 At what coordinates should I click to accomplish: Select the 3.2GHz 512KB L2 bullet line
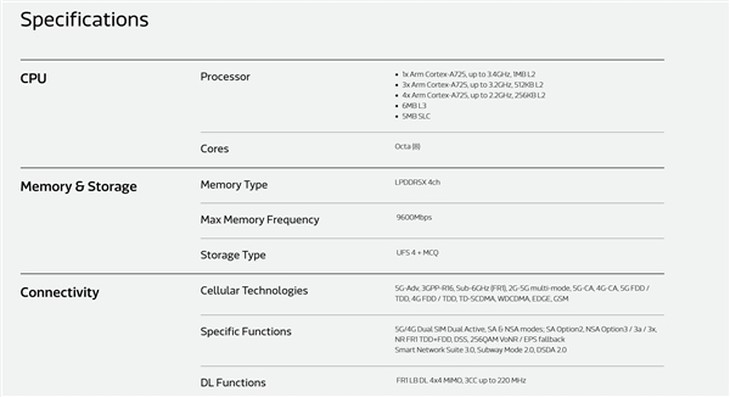tap(473, 85)
